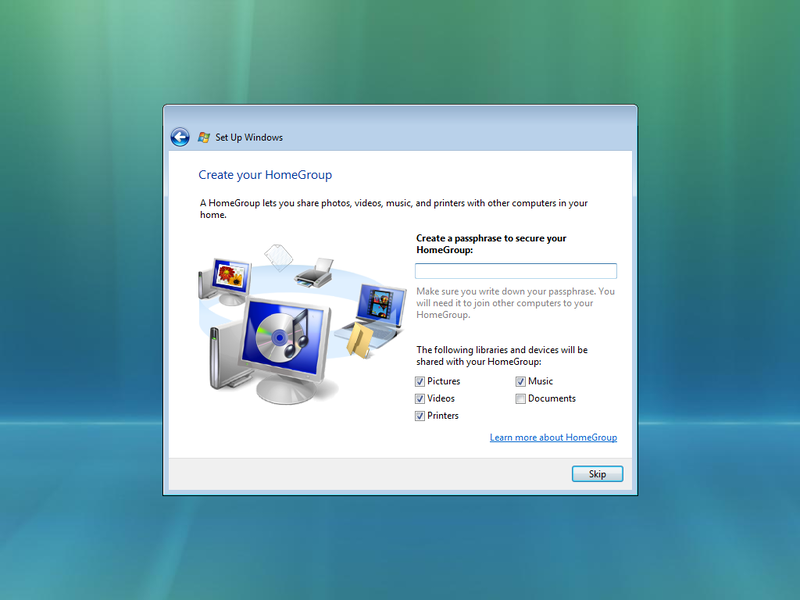Enable the Documents checkbox
This screenshot has width=800, height=600.
pos(520,398)
